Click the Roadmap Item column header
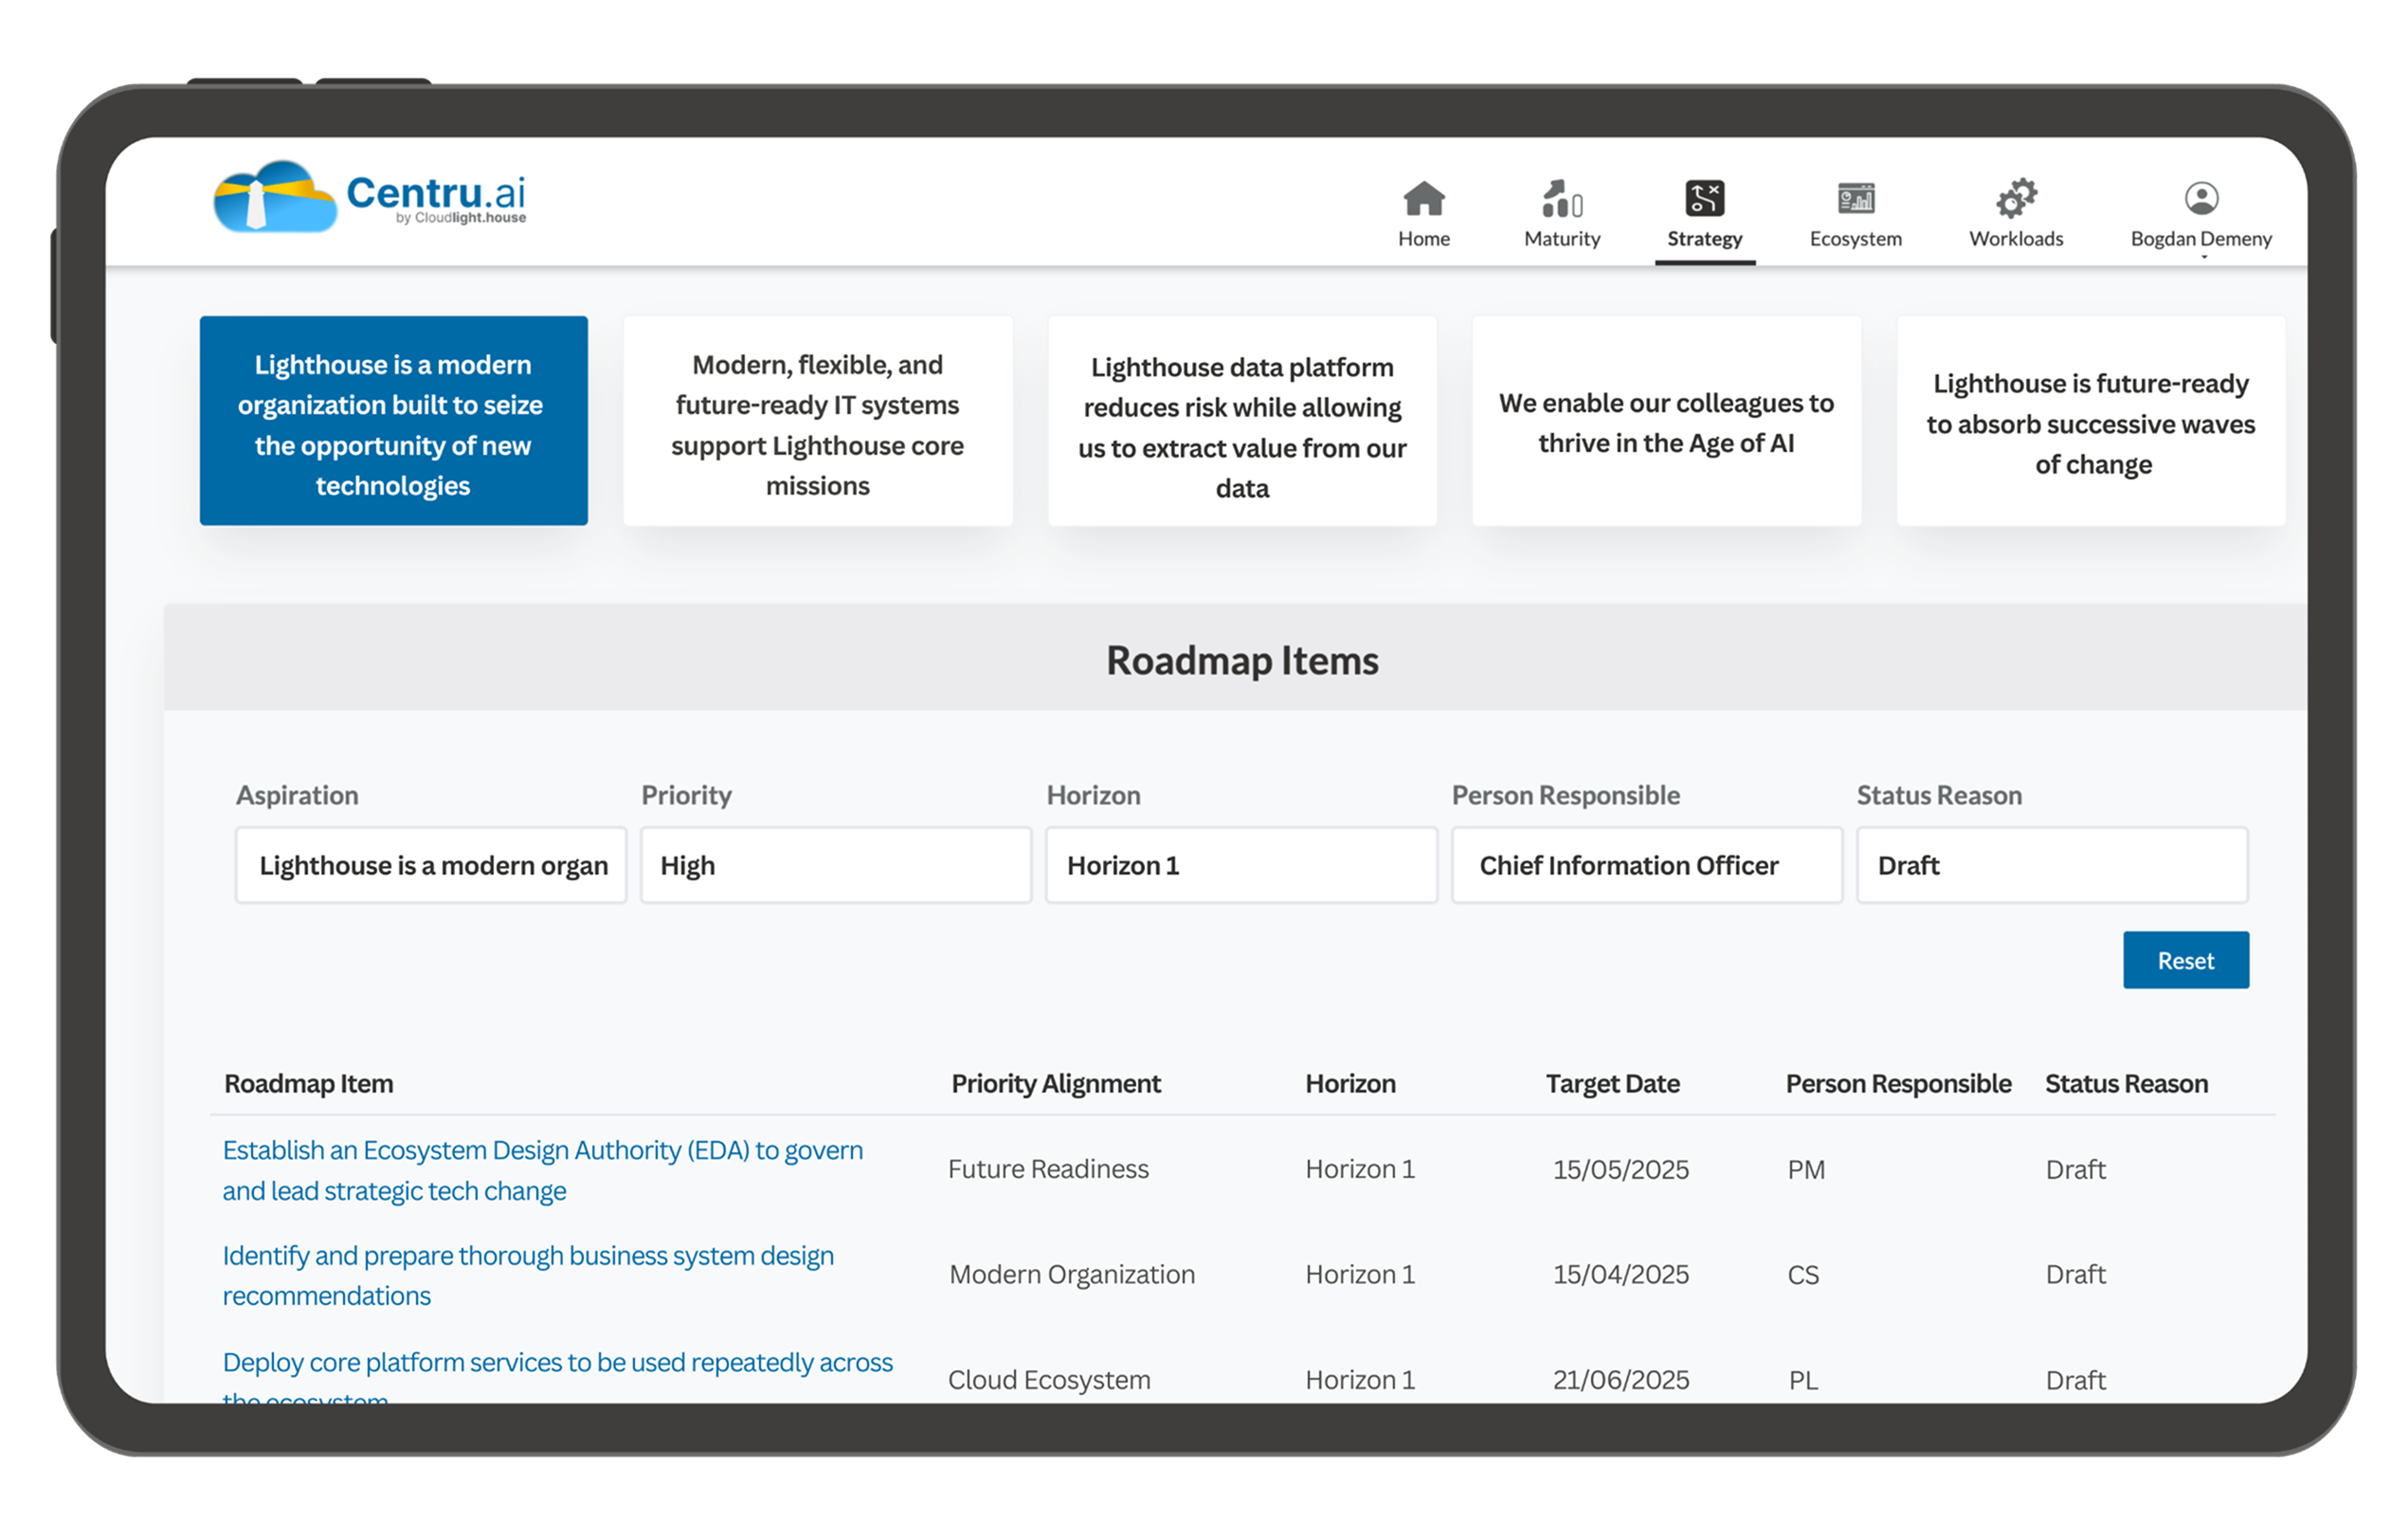 [308, 1083]
